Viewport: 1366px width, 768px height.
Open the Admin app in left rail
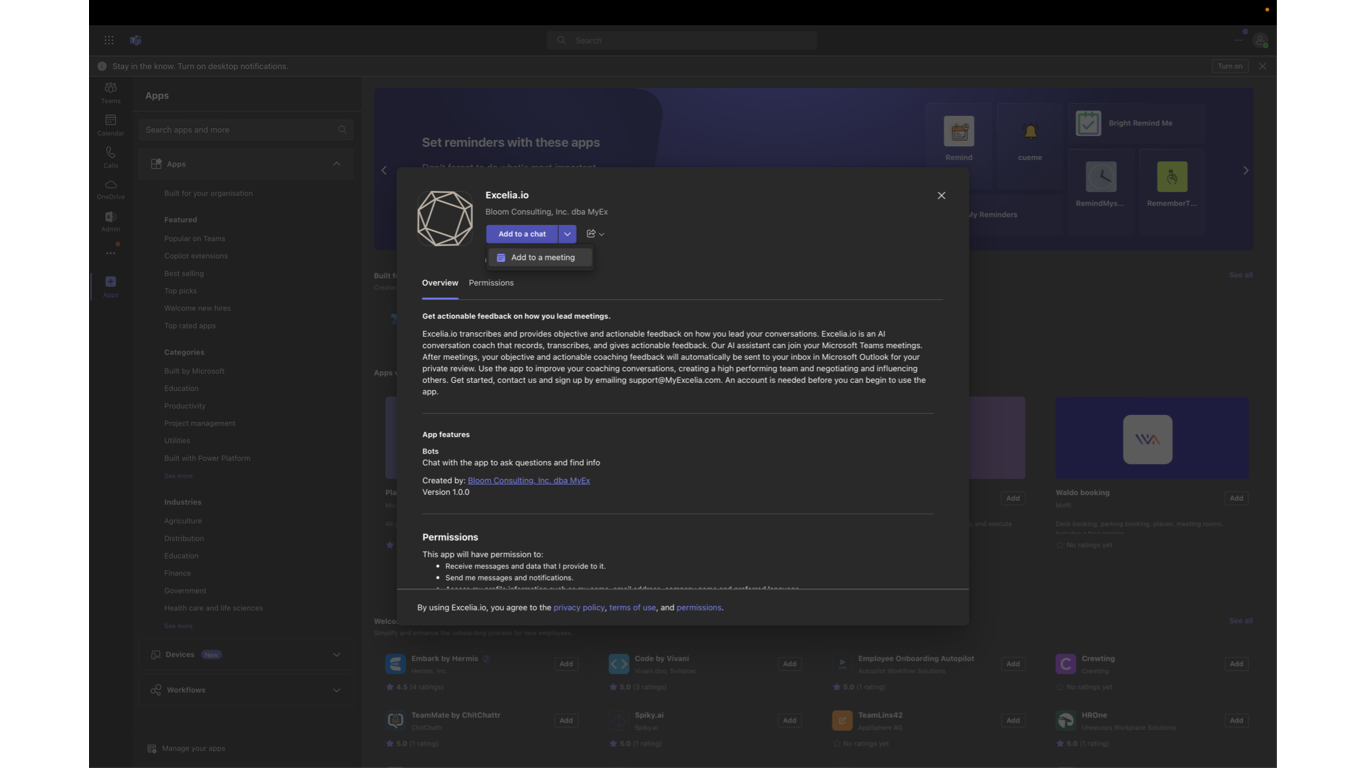pos(110,221)
